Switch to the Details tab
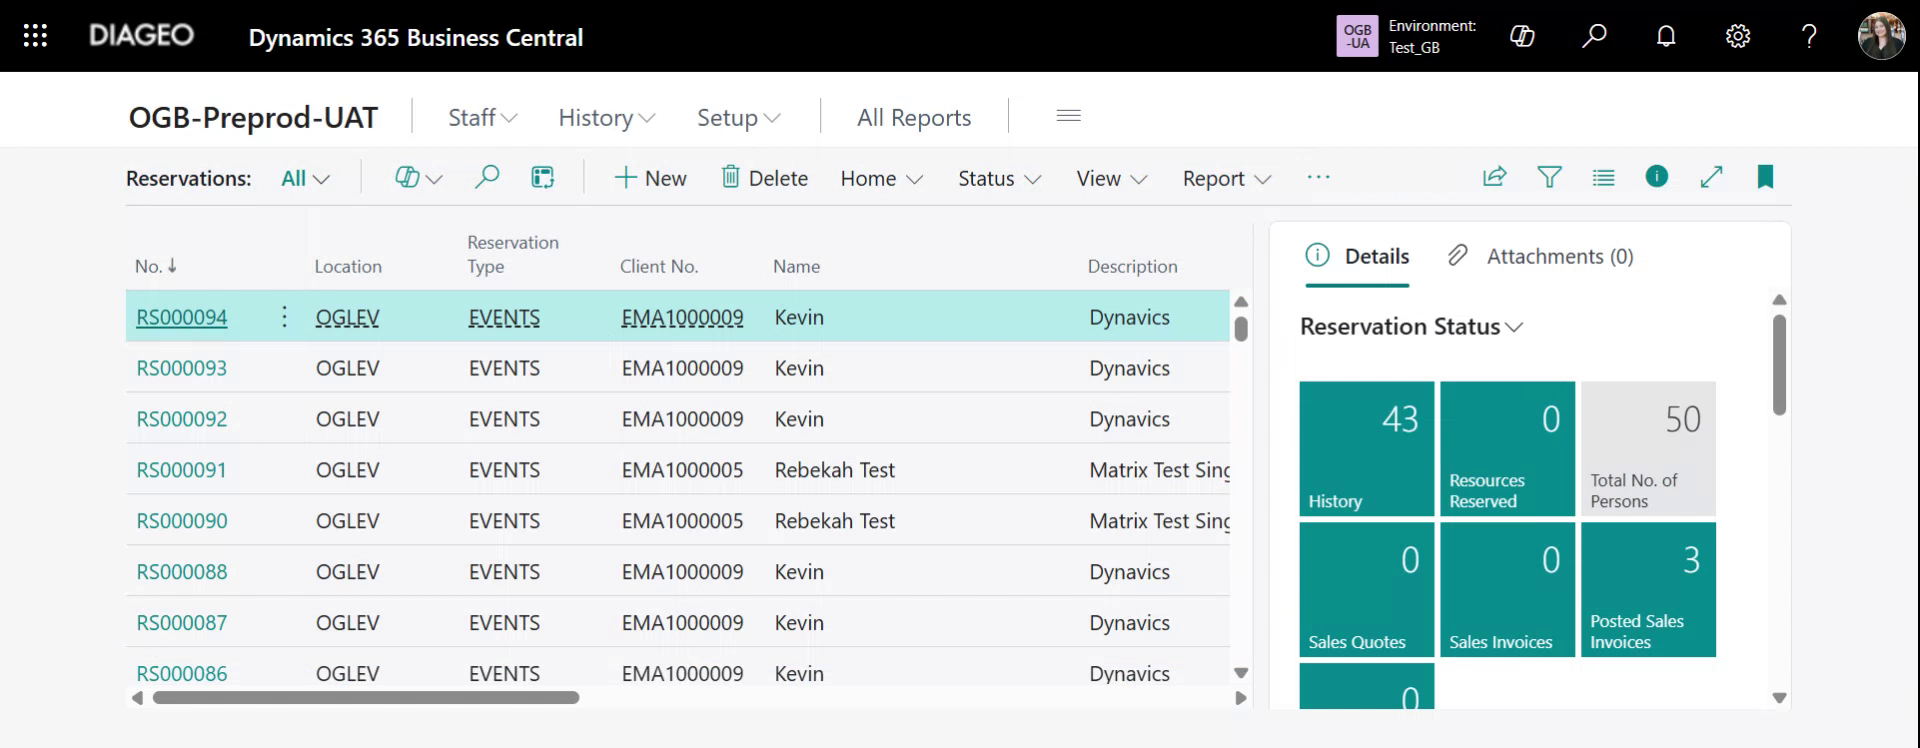This screenshot has width=1920, height=748. click(1358, 256)
